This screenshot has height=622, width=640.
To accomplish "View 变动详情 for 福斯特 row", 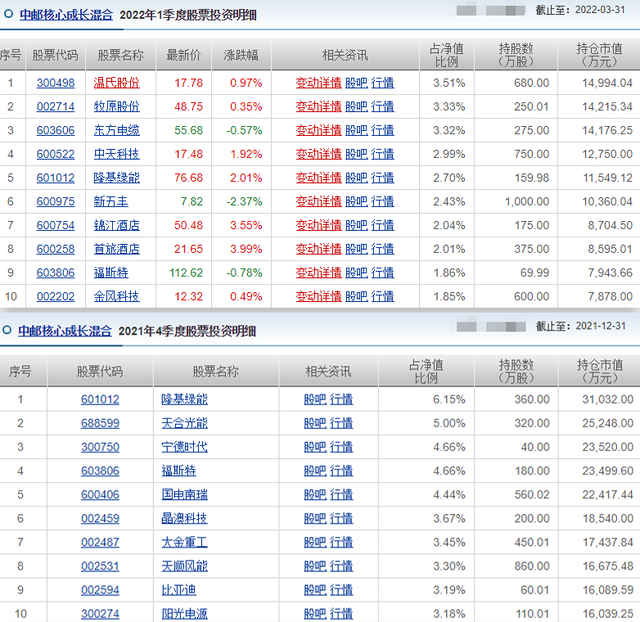I will click(x=319, y=272).
